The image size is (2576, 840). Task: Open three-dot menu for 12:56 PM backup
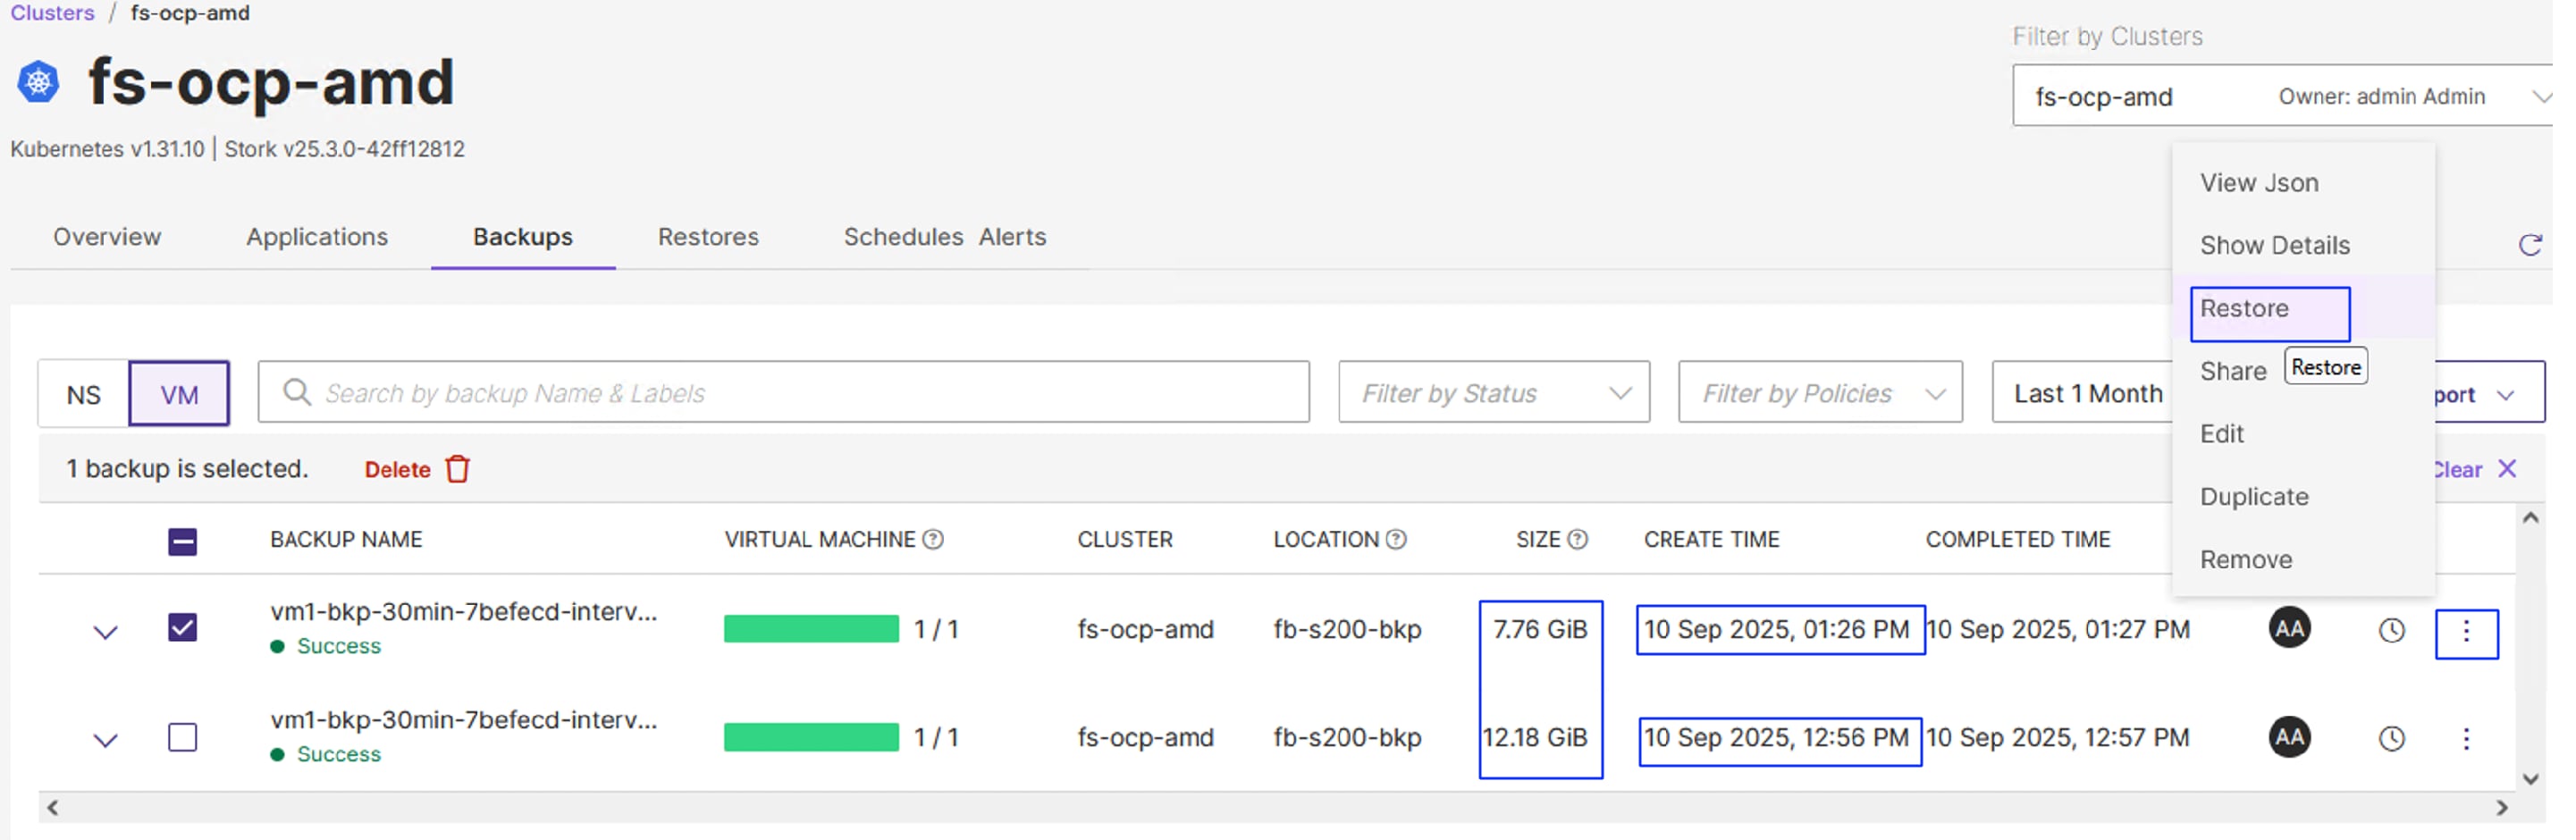(x=2465, y=739)
